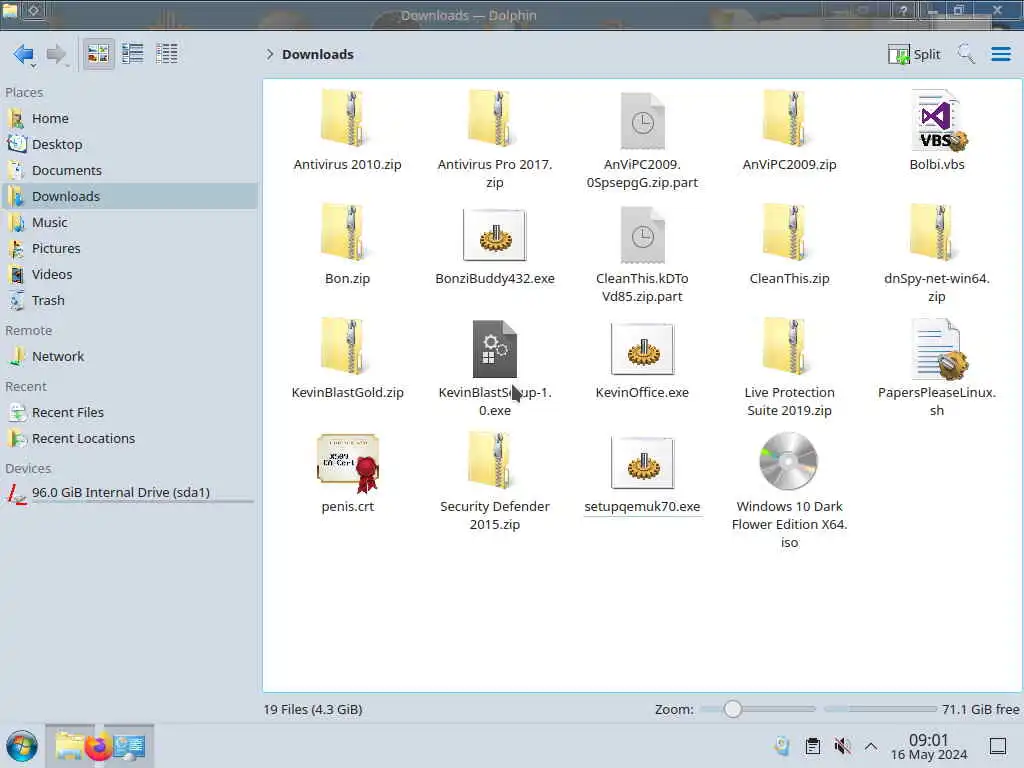Click the show desktop button

[998, 746]
